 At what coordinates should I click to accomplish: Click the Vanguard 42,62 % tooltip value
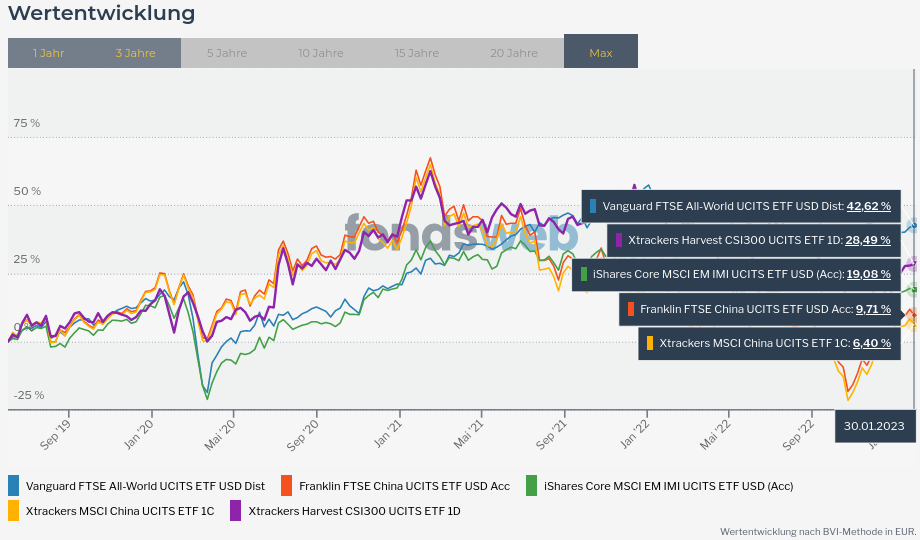(x=868, y=206)
